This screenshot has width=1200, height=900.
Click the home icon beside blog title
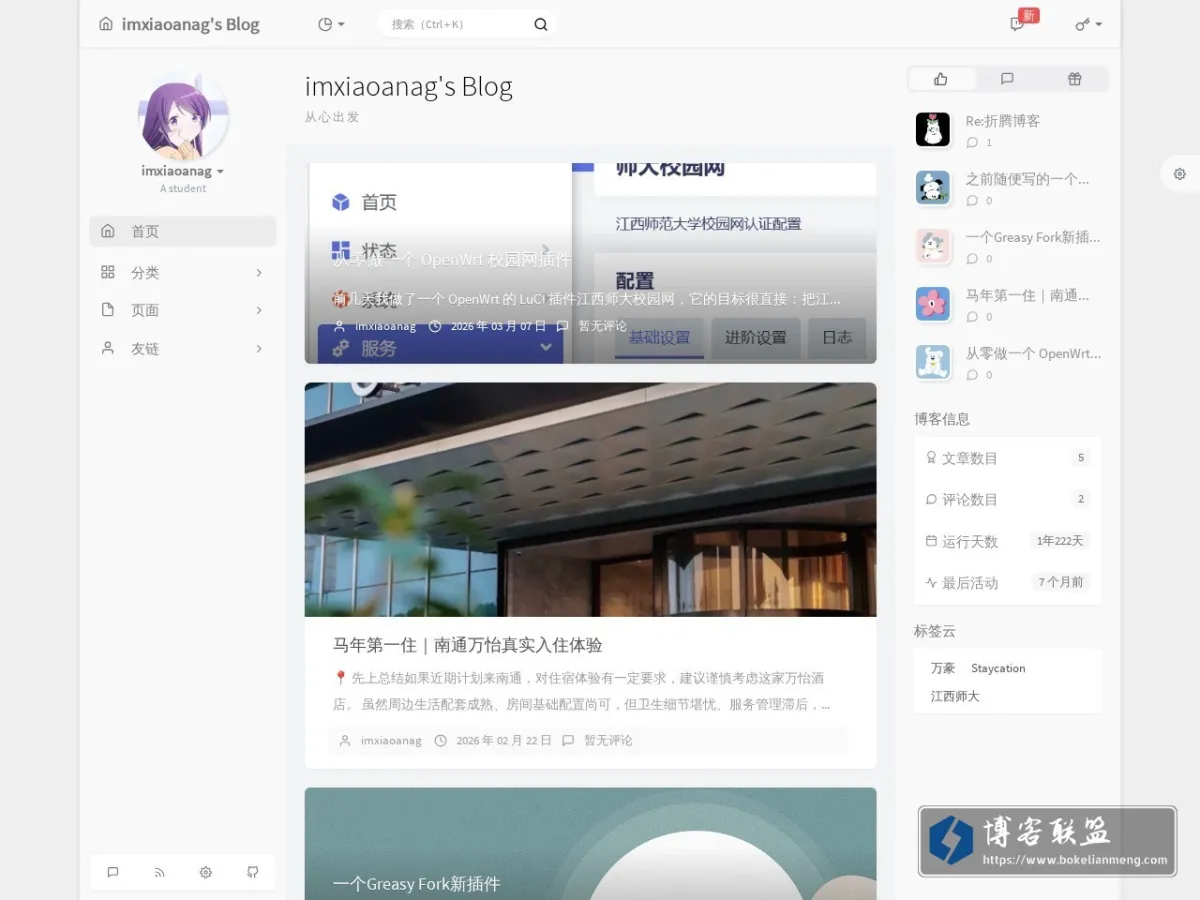(x=106, y=24)
